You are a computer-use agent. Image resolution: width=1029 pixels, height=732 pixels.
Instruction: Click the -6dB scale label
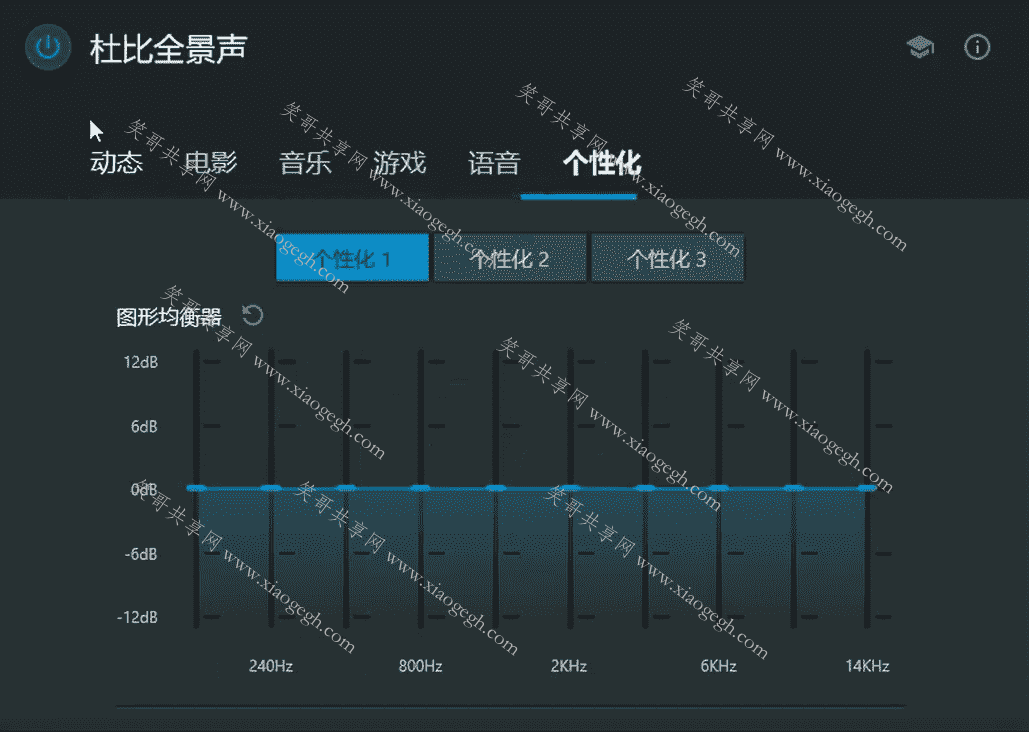coord(140,554)
